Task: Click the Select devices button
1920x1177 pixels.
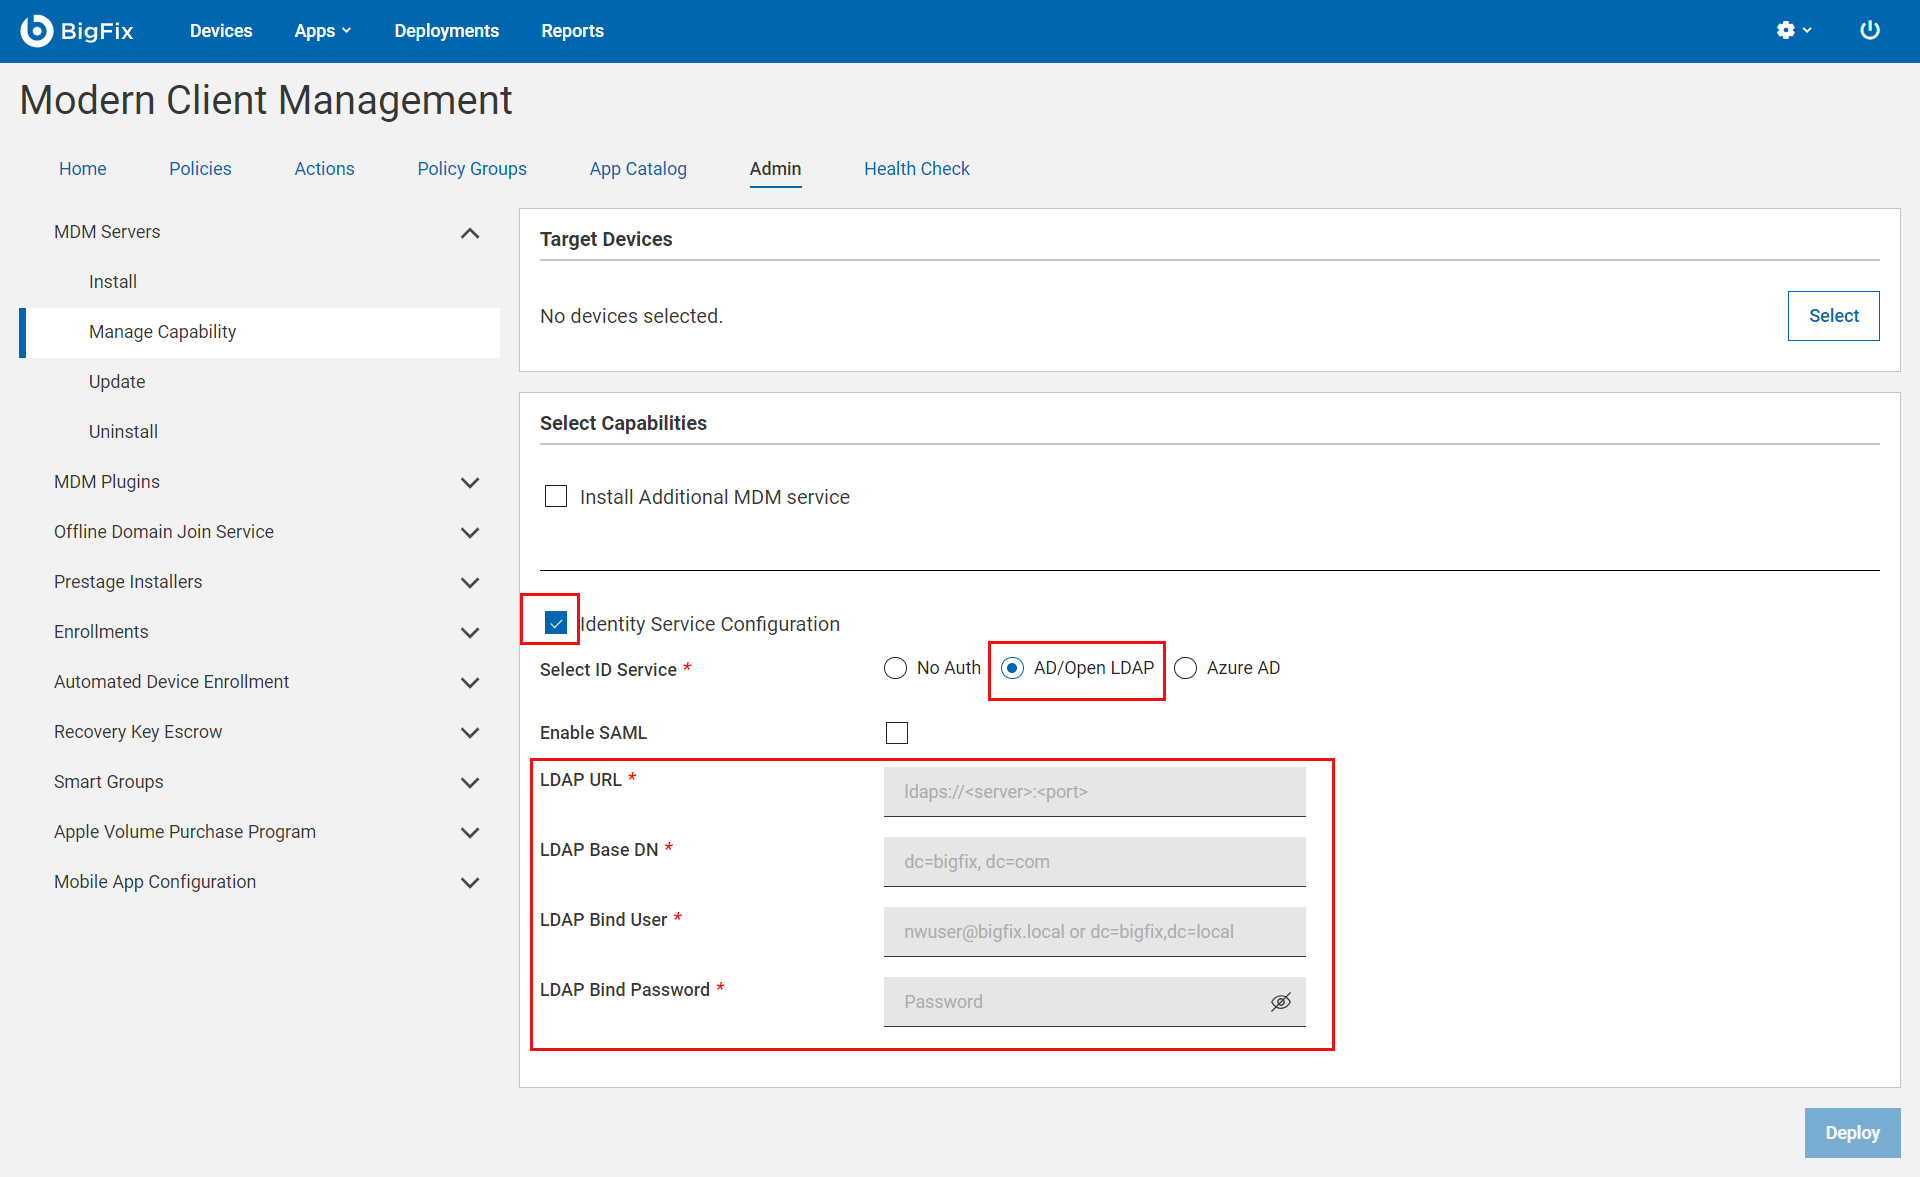Action: (1833, 316)
